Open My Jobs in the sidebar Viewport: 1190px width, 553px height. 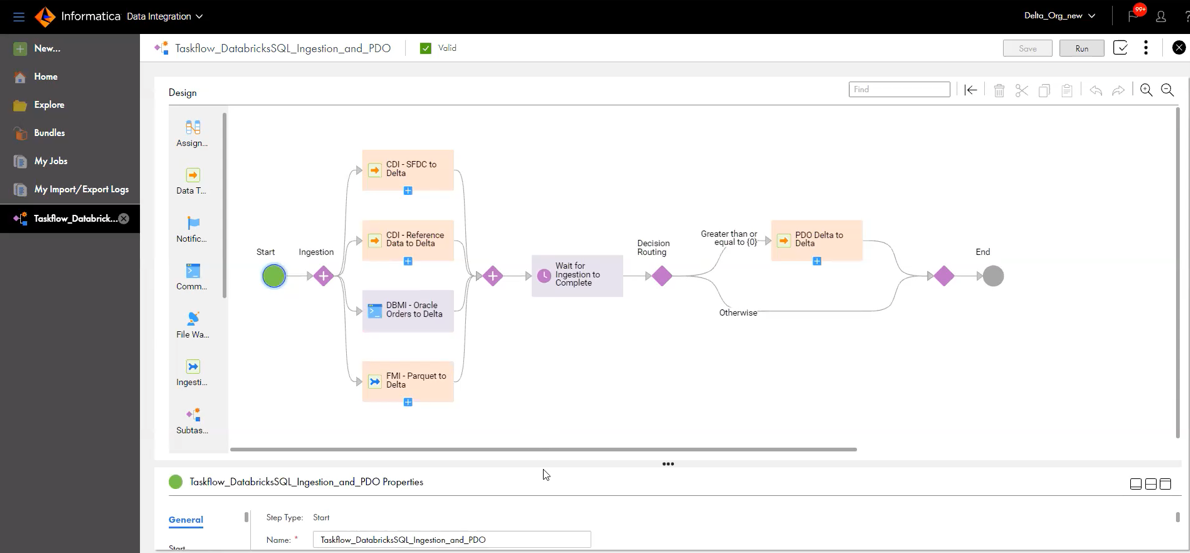point(51,161)
